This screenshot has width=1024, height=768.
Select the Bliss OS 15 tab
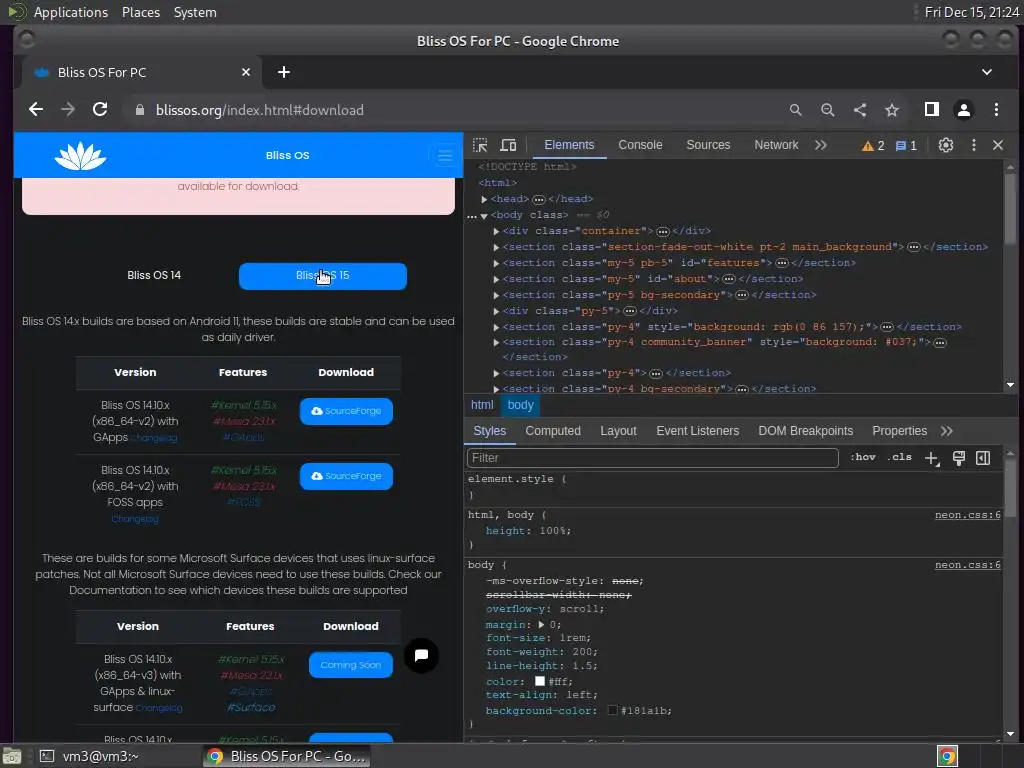323,276
